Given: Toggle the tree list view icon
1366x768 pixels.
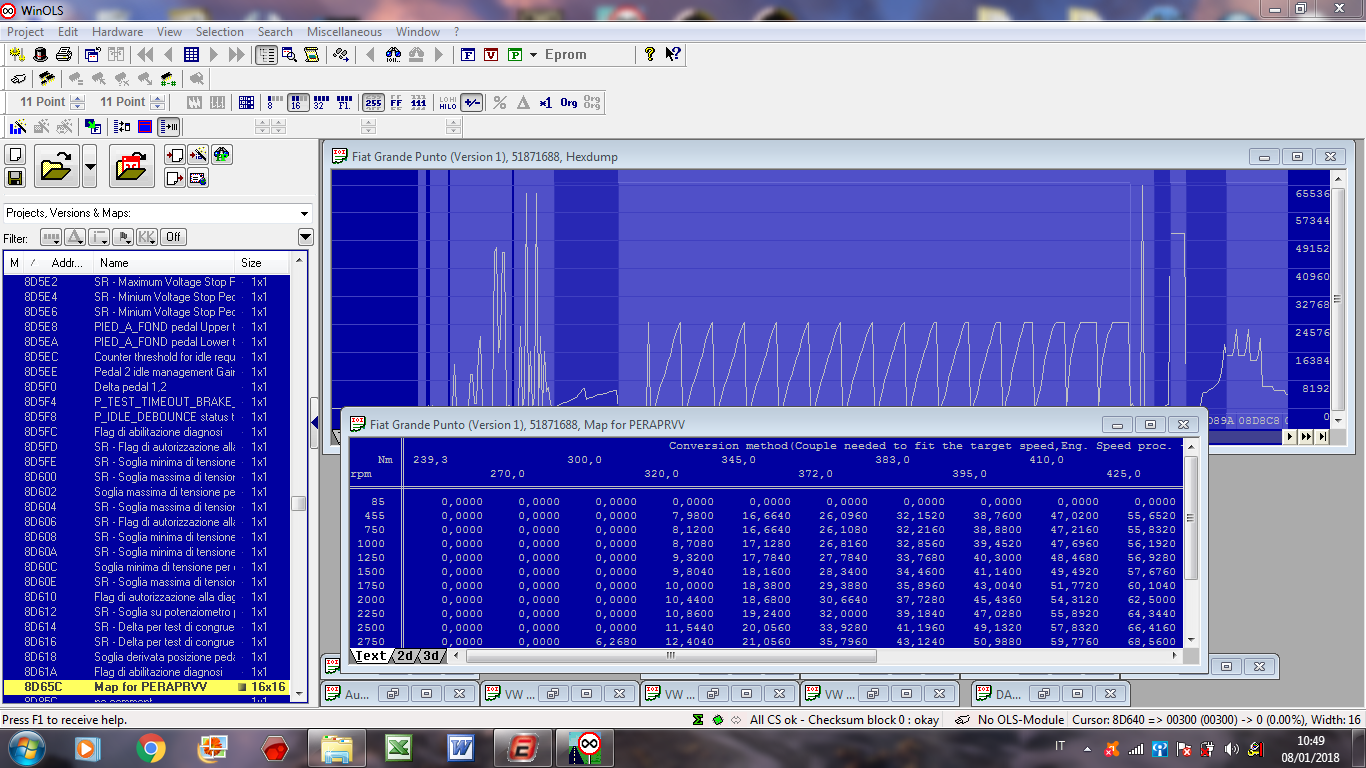Looking at the screenshot, I should point(266,55).
